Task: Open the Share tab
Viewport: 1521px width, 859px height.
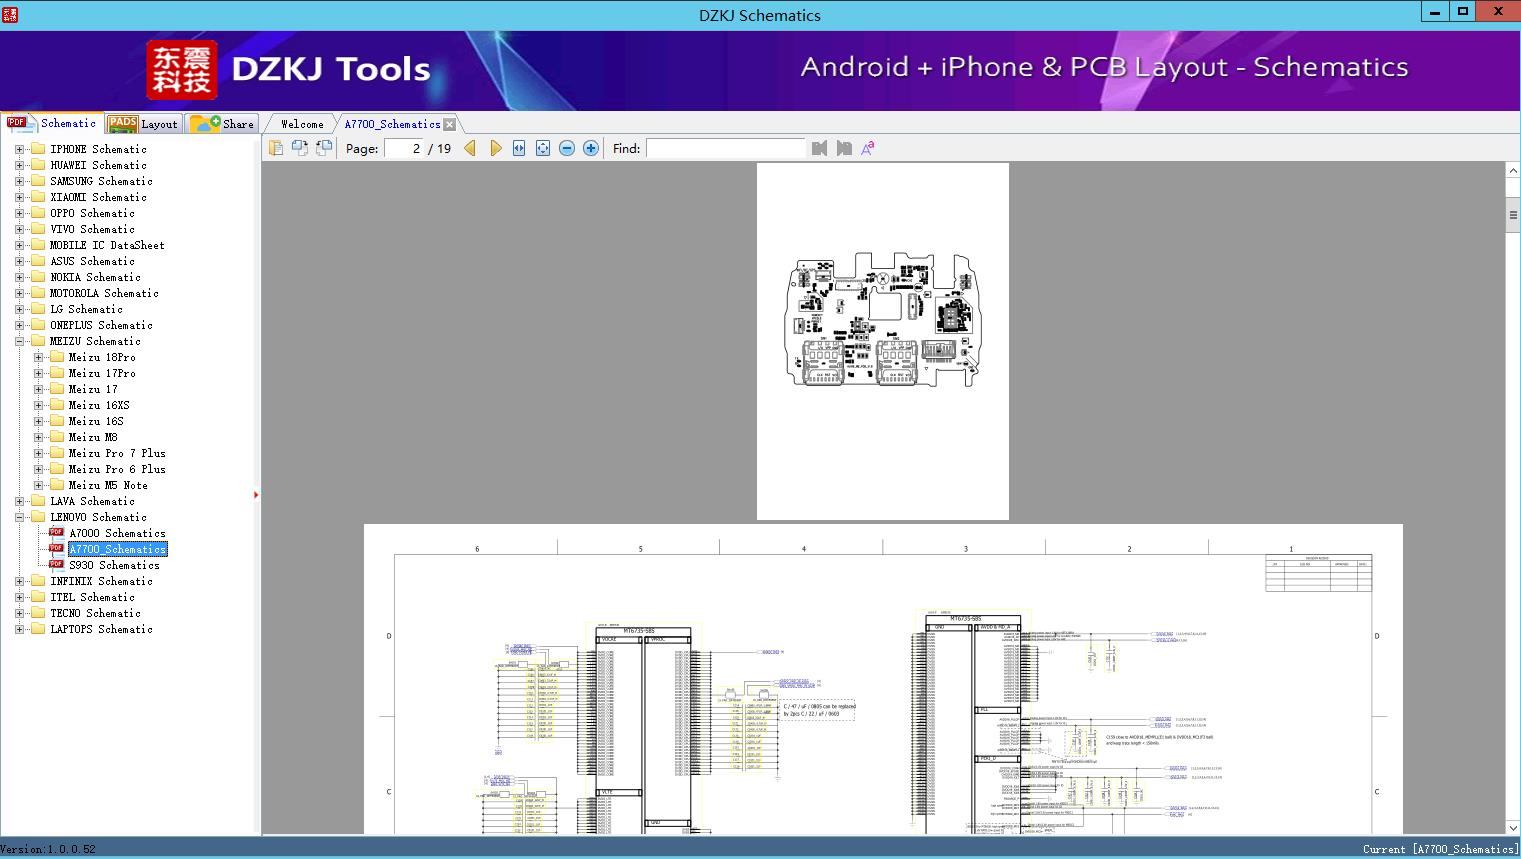Action: (223, 124)
